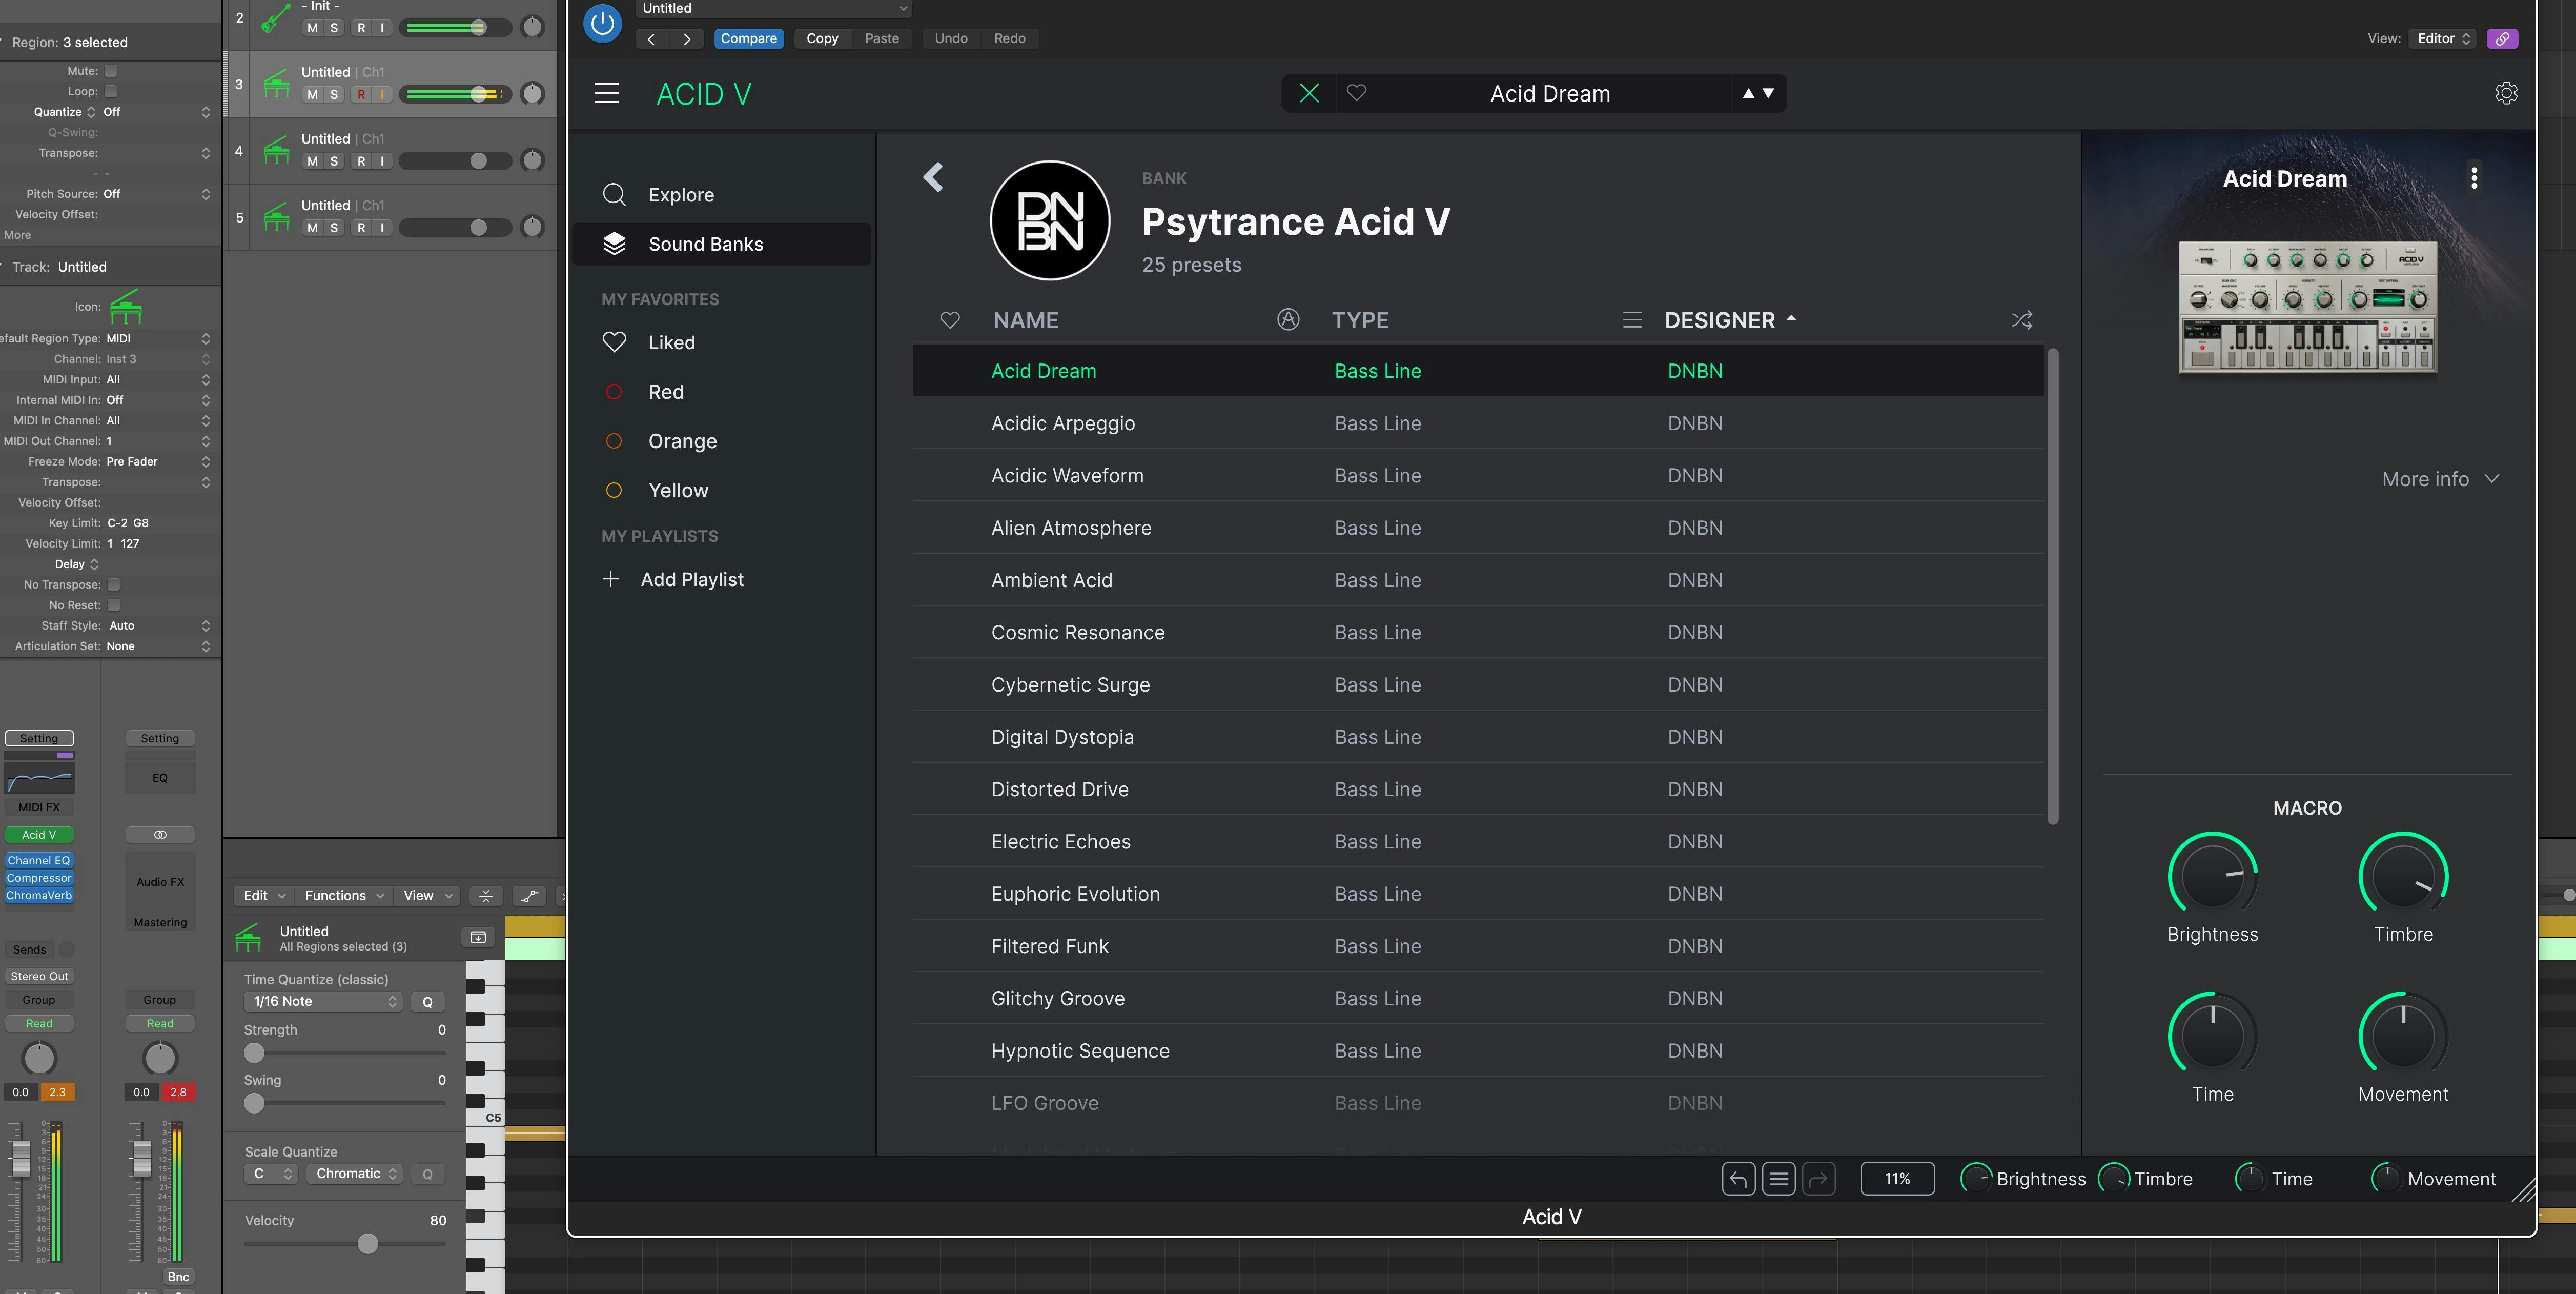Enable the Loop checkbox for the region
This screenshot has width=2576, height=1294.
point(111,91)
